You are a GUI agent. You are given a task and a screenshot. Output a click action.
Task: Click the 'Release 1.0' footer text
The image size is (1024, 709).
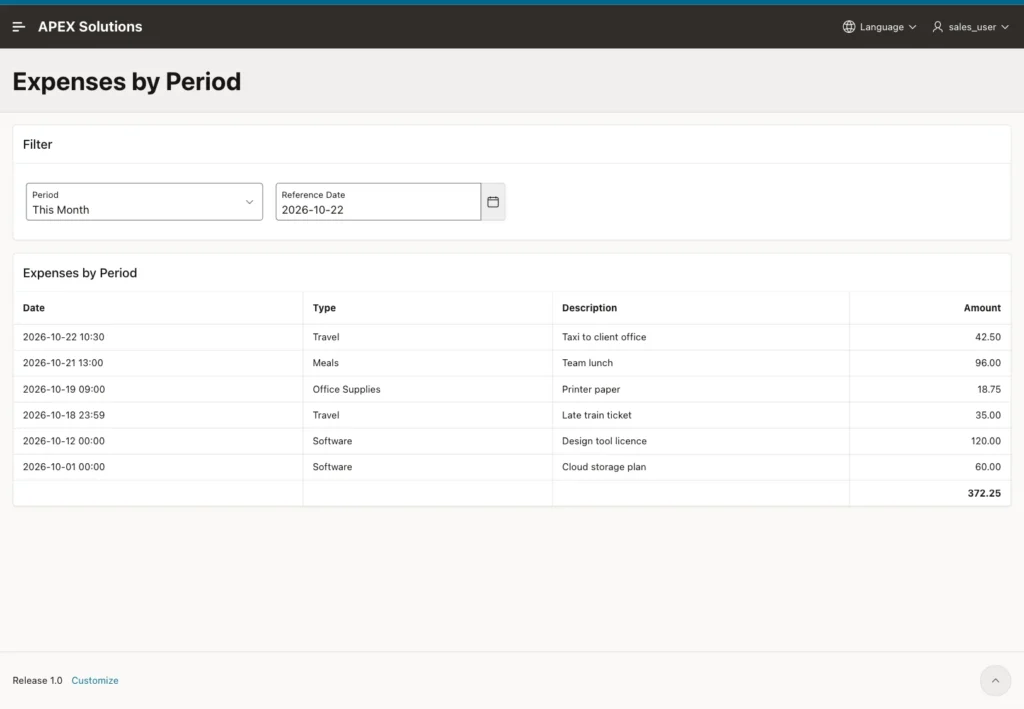[37, 680]
